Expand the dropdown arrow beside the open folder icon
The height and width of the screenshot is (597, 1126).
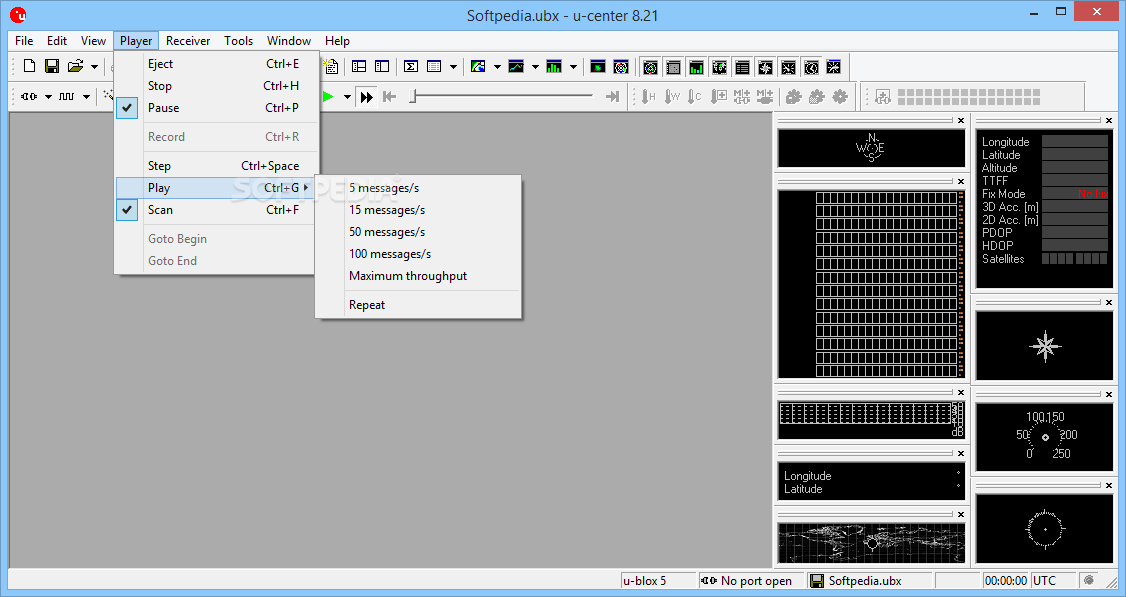(94, 67)
